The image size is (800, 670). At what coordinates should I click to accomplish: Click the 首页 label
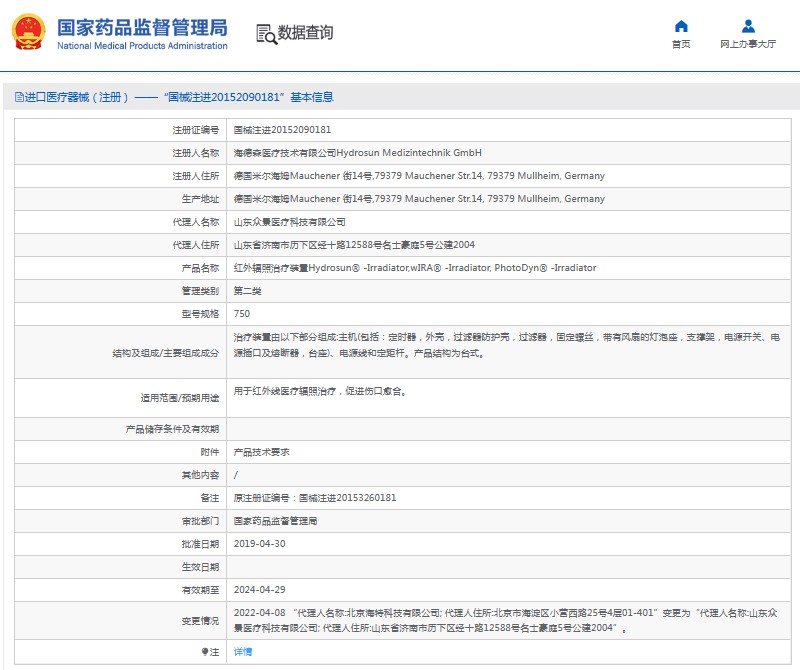(681, 44)
